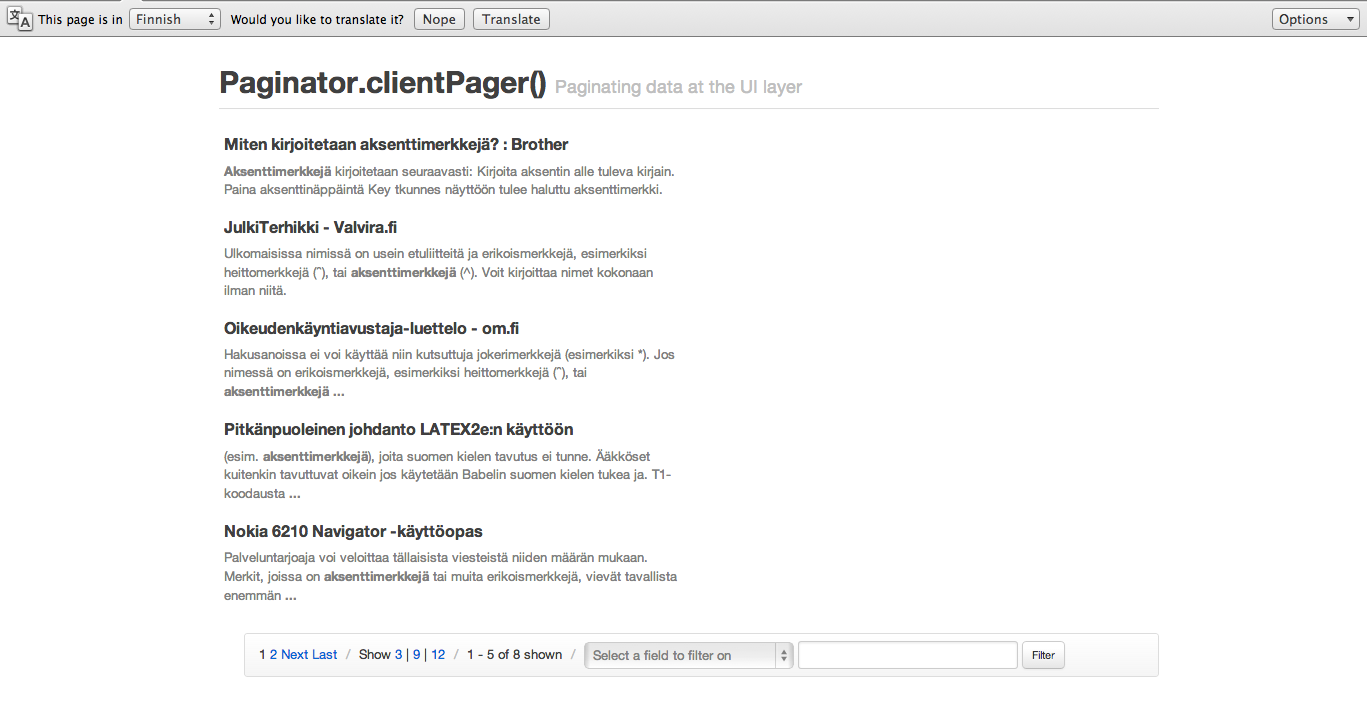The width and height of the screenshot is (1367, 709).
Task: Open the LATEX2e johdanto result
Action: [398, 429]
